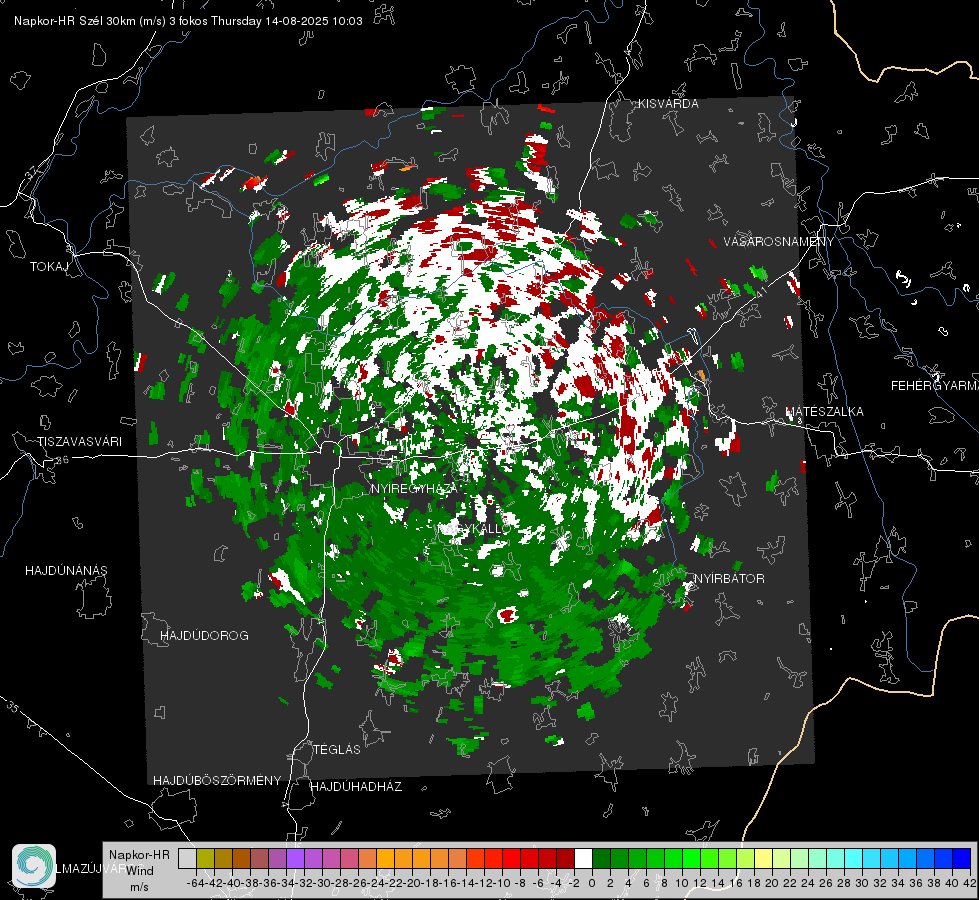The image size is (979, 900).
Task: Click the KISVÁRDA city label
Action: point(668,104)
